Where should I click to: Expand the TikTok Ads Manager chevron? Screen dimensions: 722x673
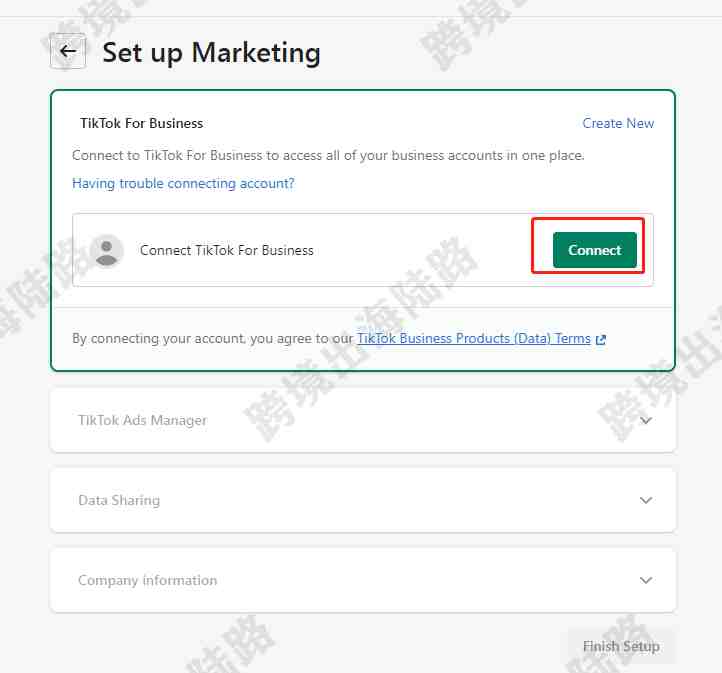[x=646, y=420]
